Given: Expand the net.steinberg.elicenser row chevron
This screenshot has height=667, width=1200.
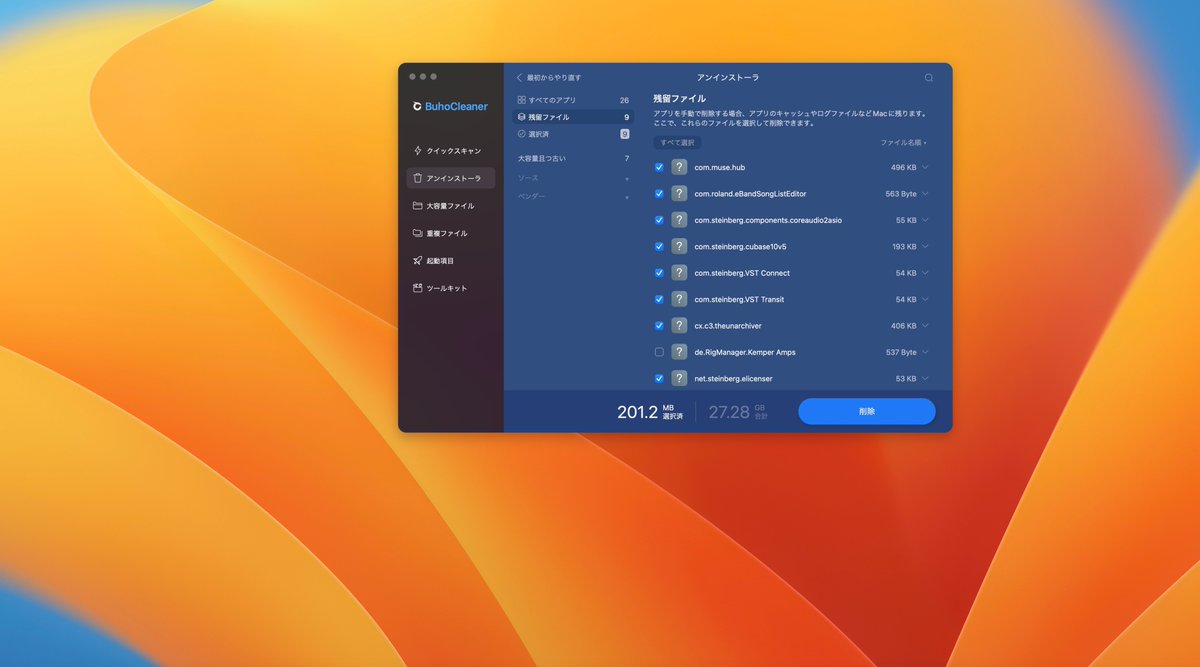Looking at the screenshot, I should 926,379.
